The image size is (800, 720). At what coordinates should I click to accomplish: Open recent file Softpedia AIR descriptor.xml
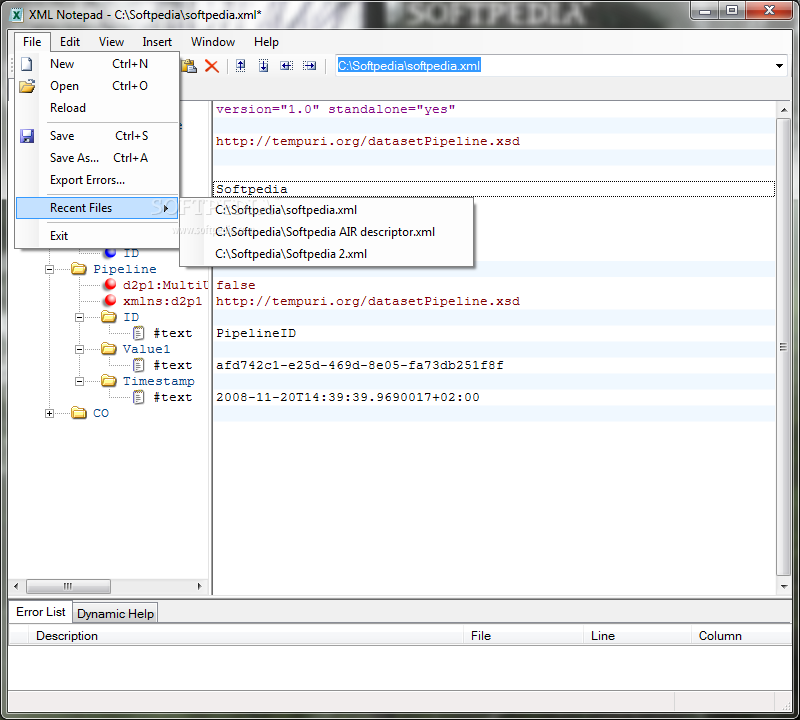(327, 232)
